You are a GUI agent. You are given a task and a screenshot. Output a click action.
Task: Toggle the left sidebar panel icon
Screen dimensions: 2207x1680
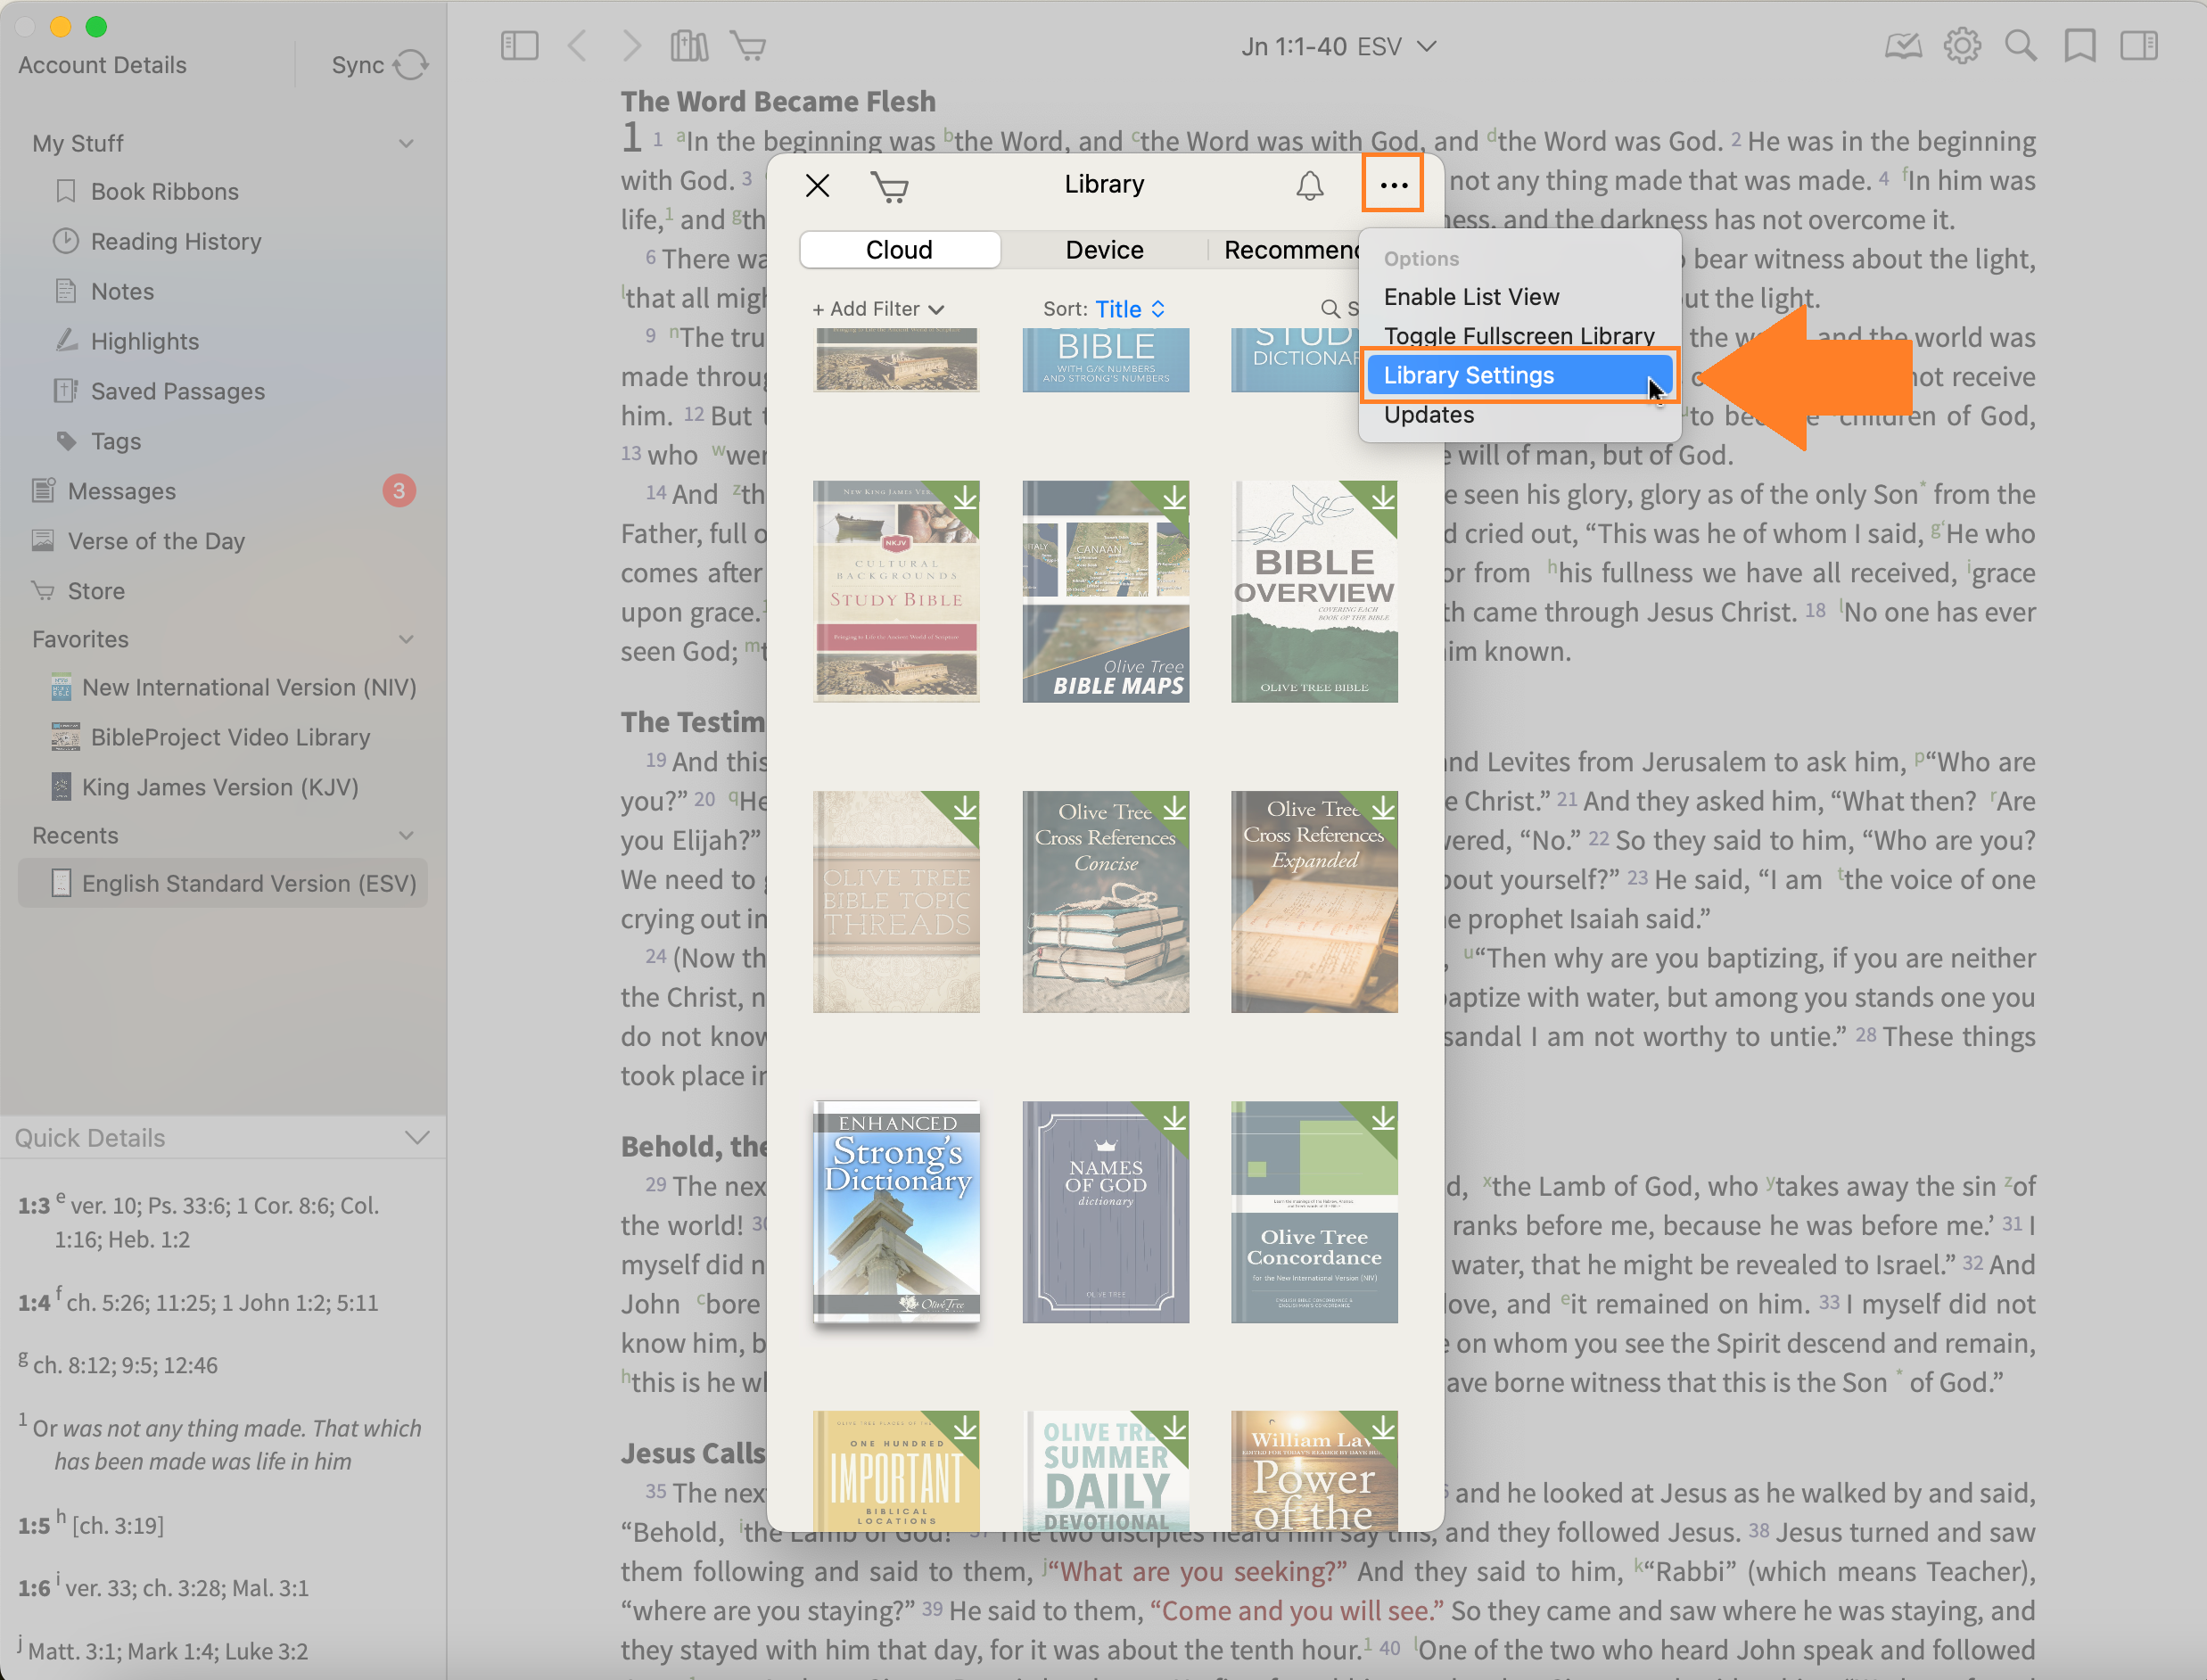(x=519, y=46)
